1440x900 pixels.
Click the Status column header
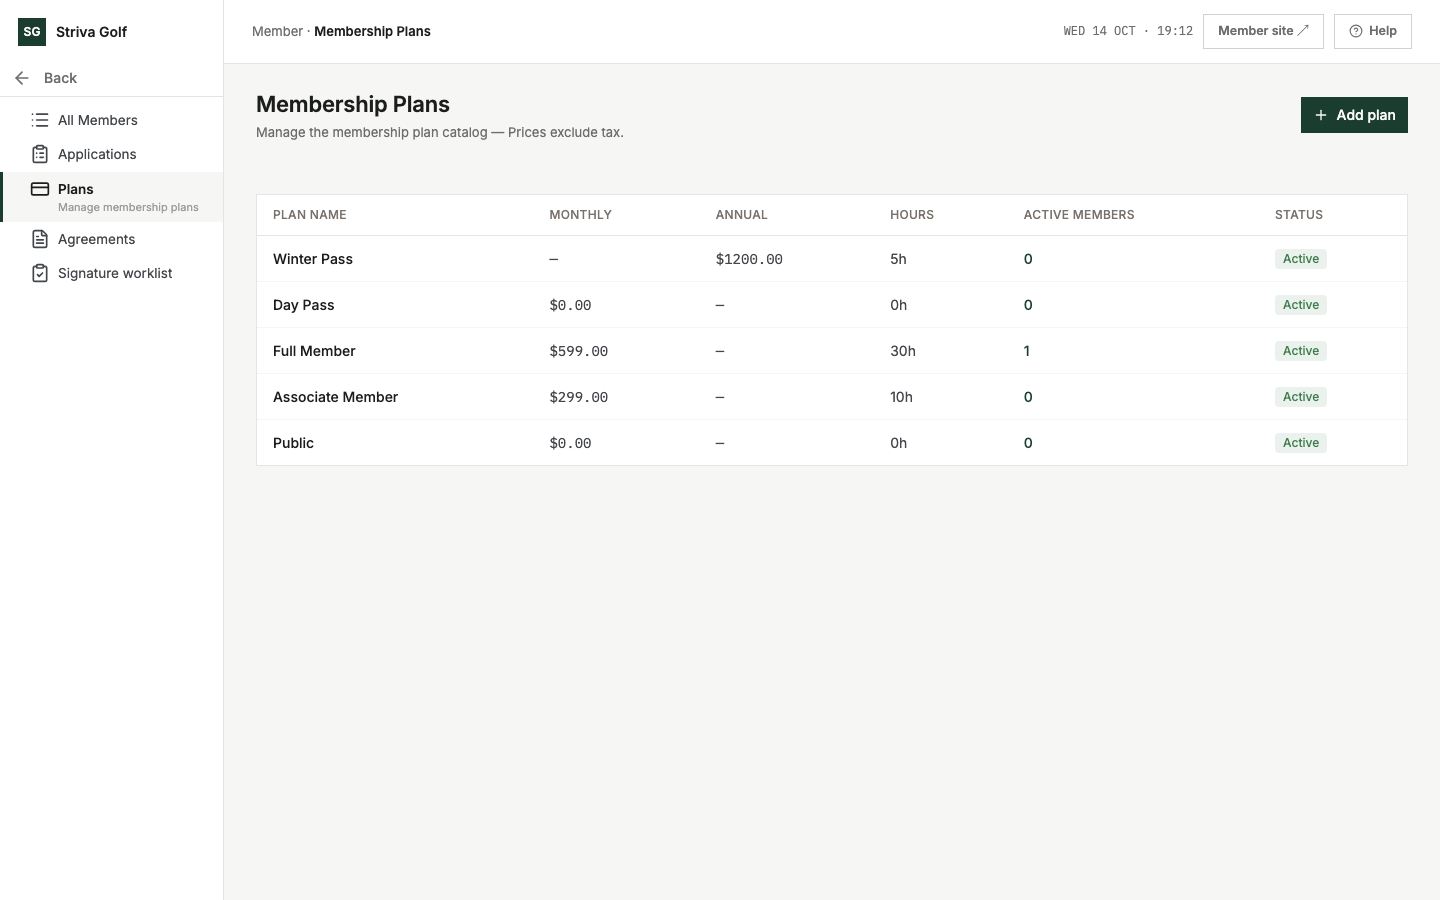(x=1299, y=215)
